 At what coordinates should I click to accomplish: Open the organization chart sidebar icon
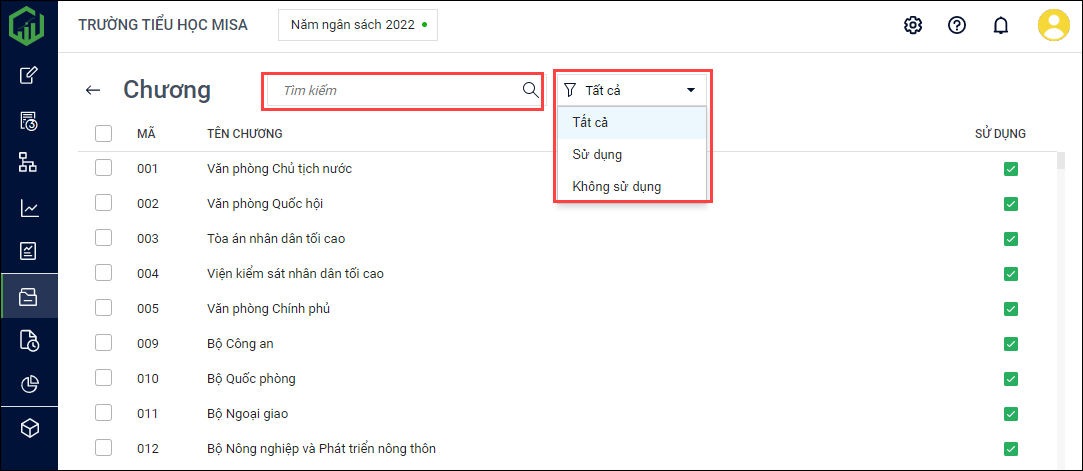tap(29, 163)
